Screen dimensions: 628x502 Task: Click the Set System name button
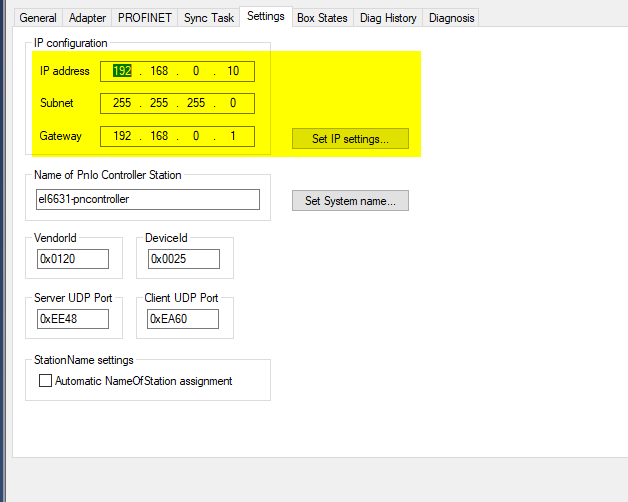point(350,201)
